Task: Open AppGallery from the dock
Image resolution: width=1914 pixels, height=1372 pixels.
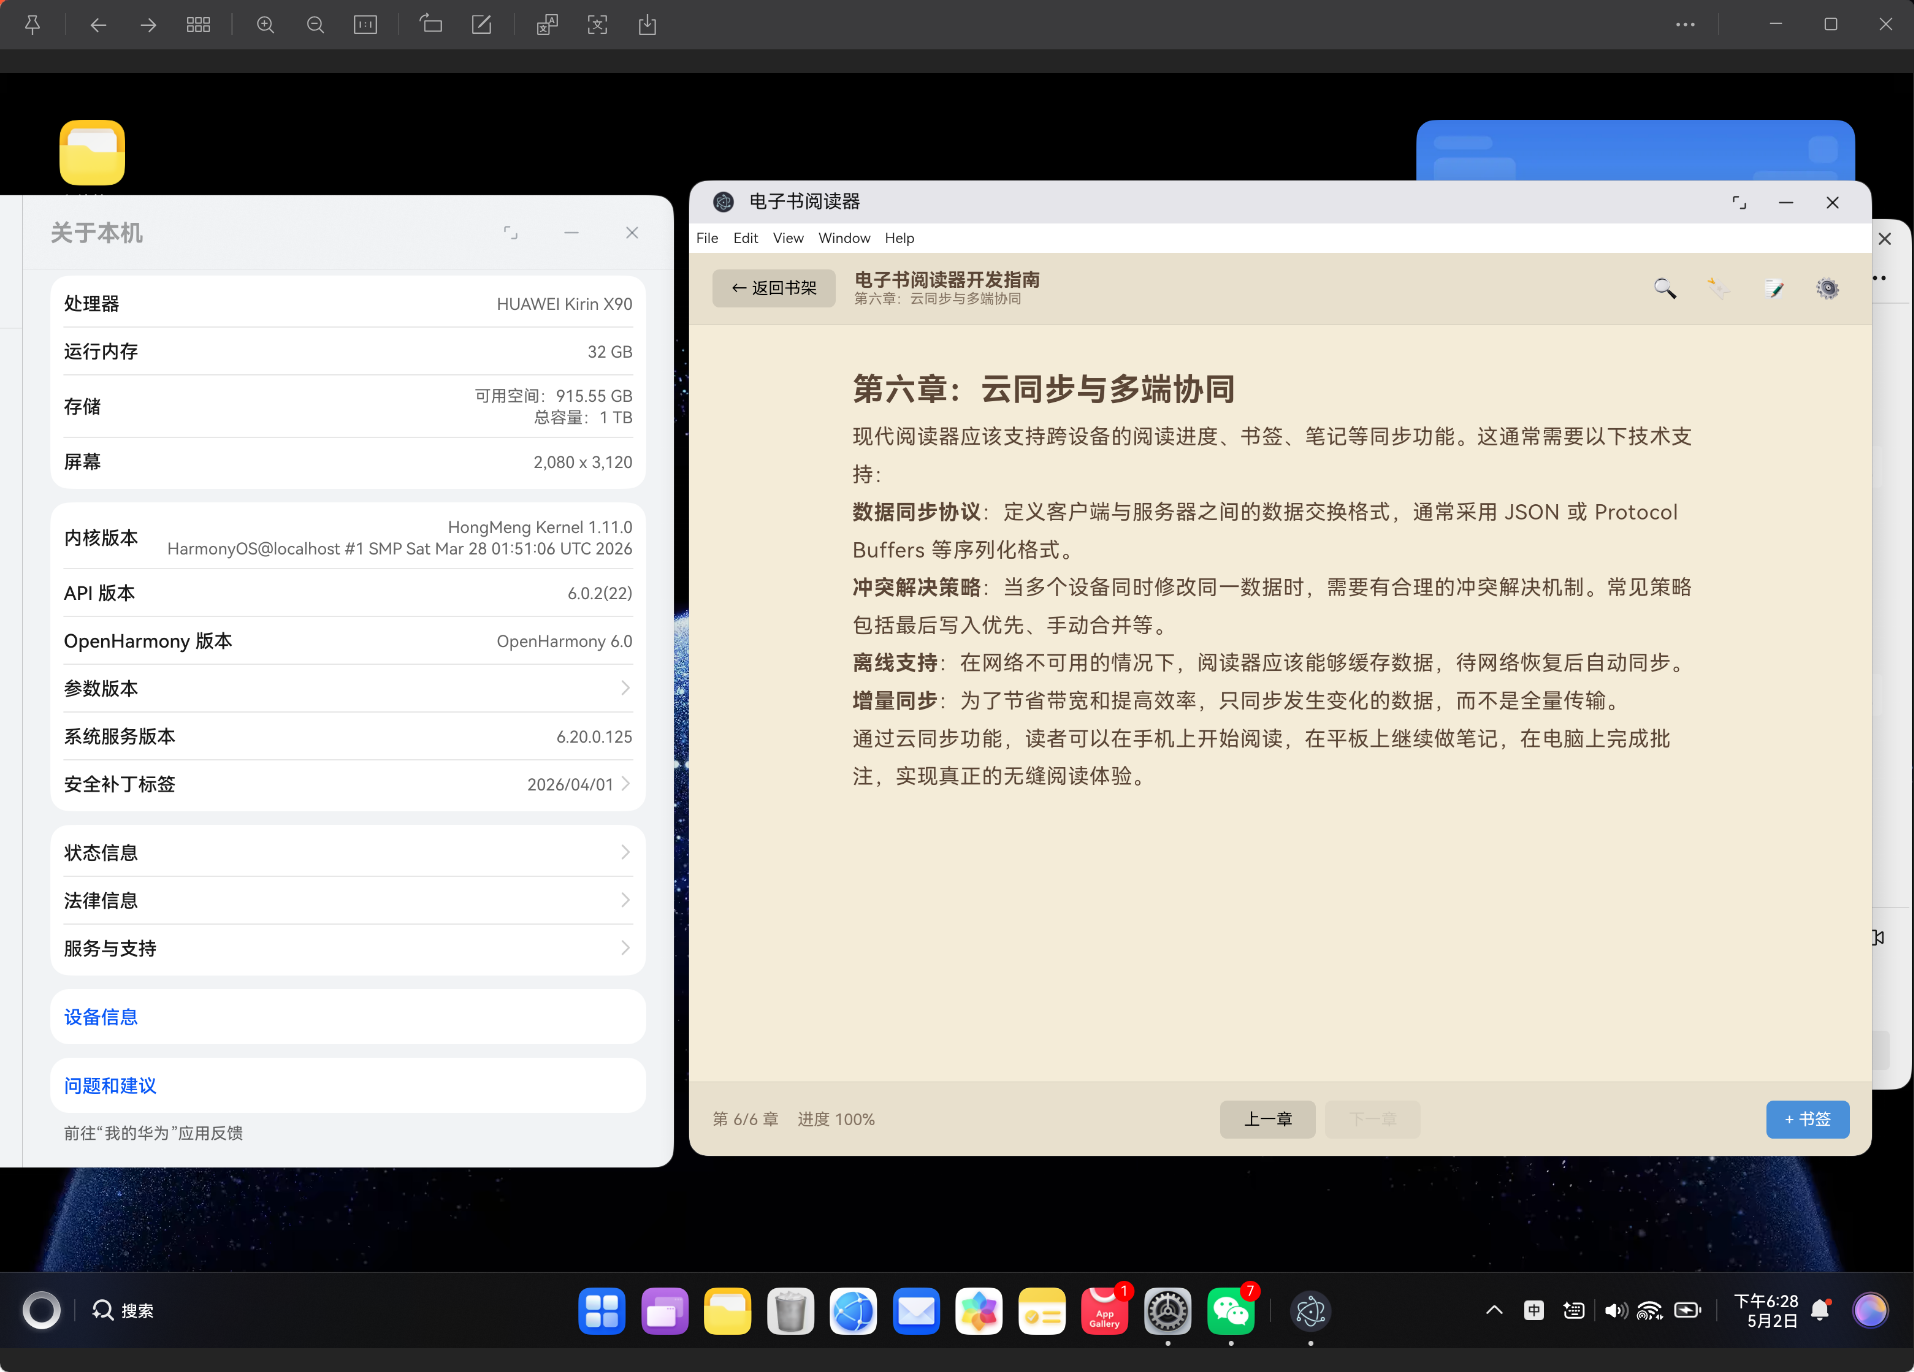Action: tap(1104, 1311)
